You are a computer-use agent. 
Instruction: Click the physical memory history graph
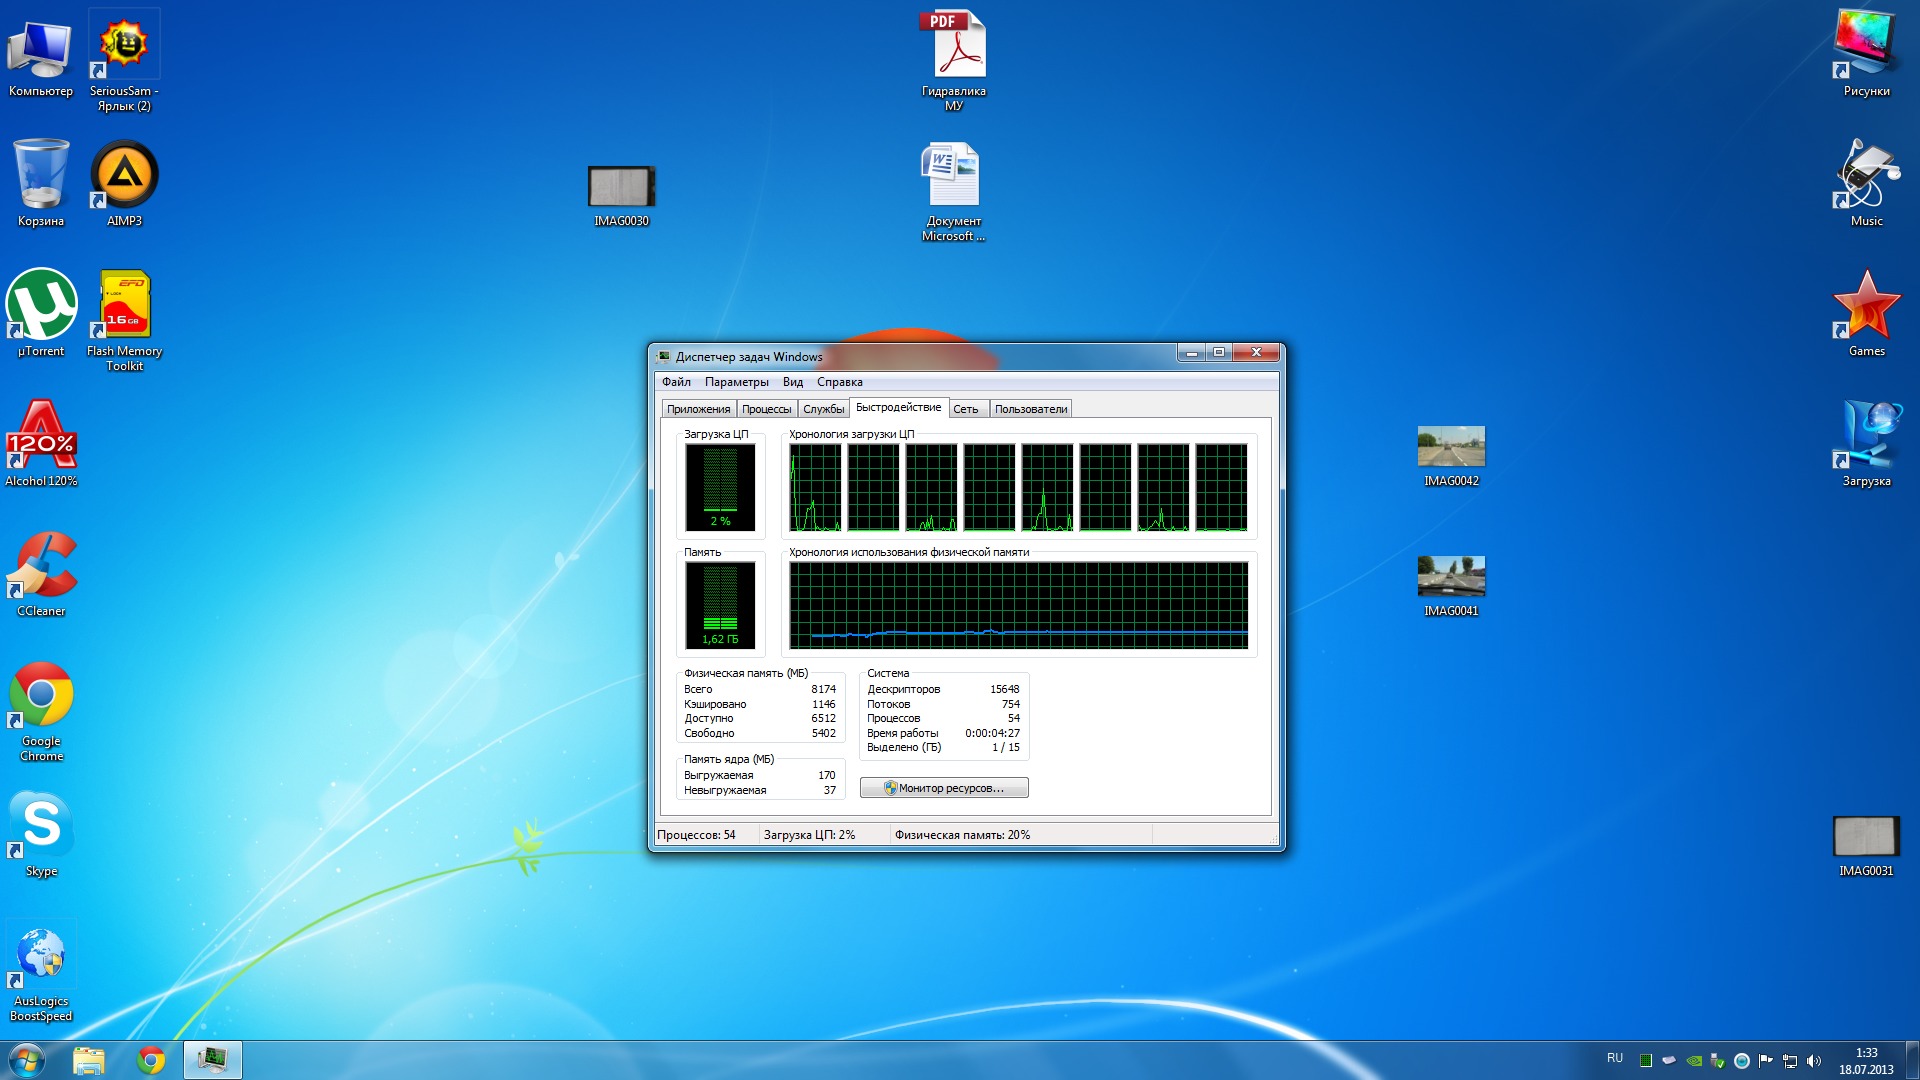pyautogui.click(x=1018, y=605)
